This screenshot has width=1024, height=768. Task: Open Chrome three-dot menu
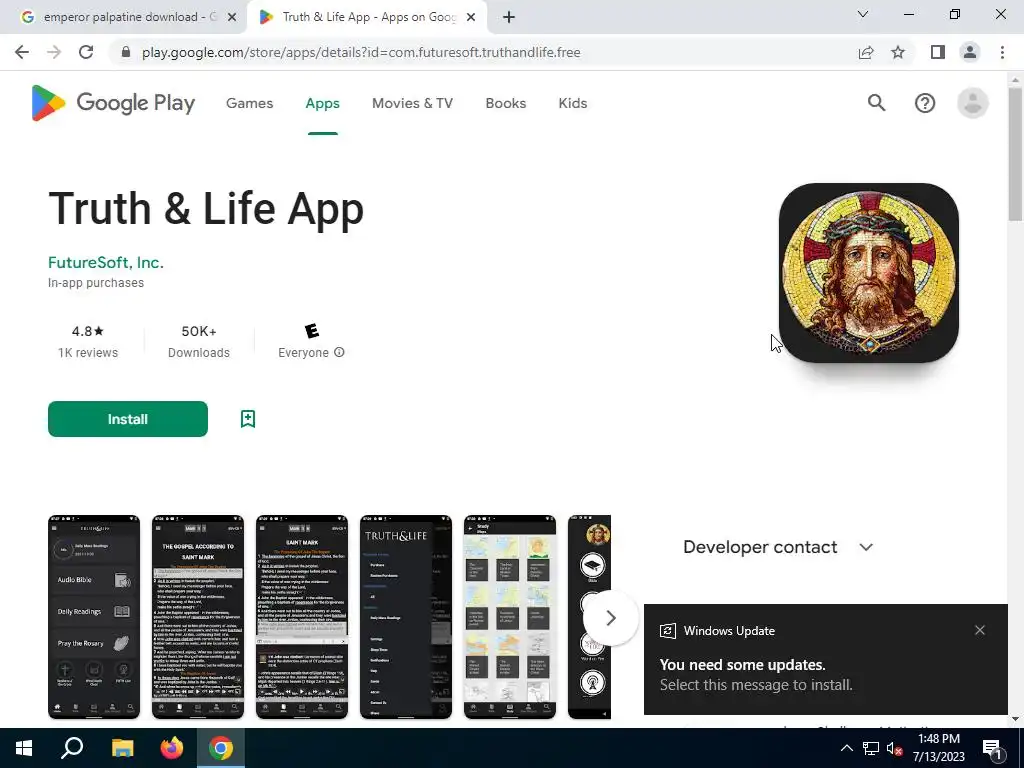click(x=1002, y=52)
